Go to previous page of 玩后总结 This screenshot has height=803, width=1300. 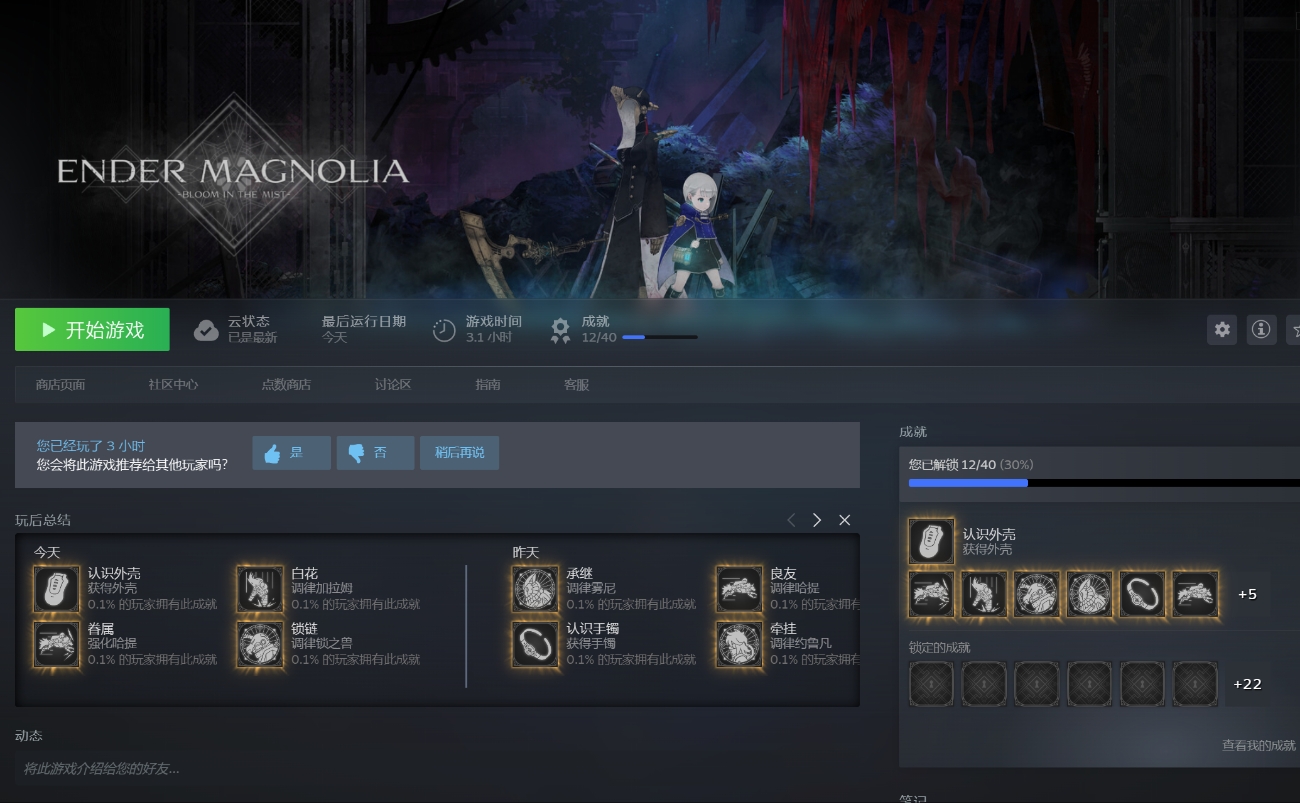791,520
